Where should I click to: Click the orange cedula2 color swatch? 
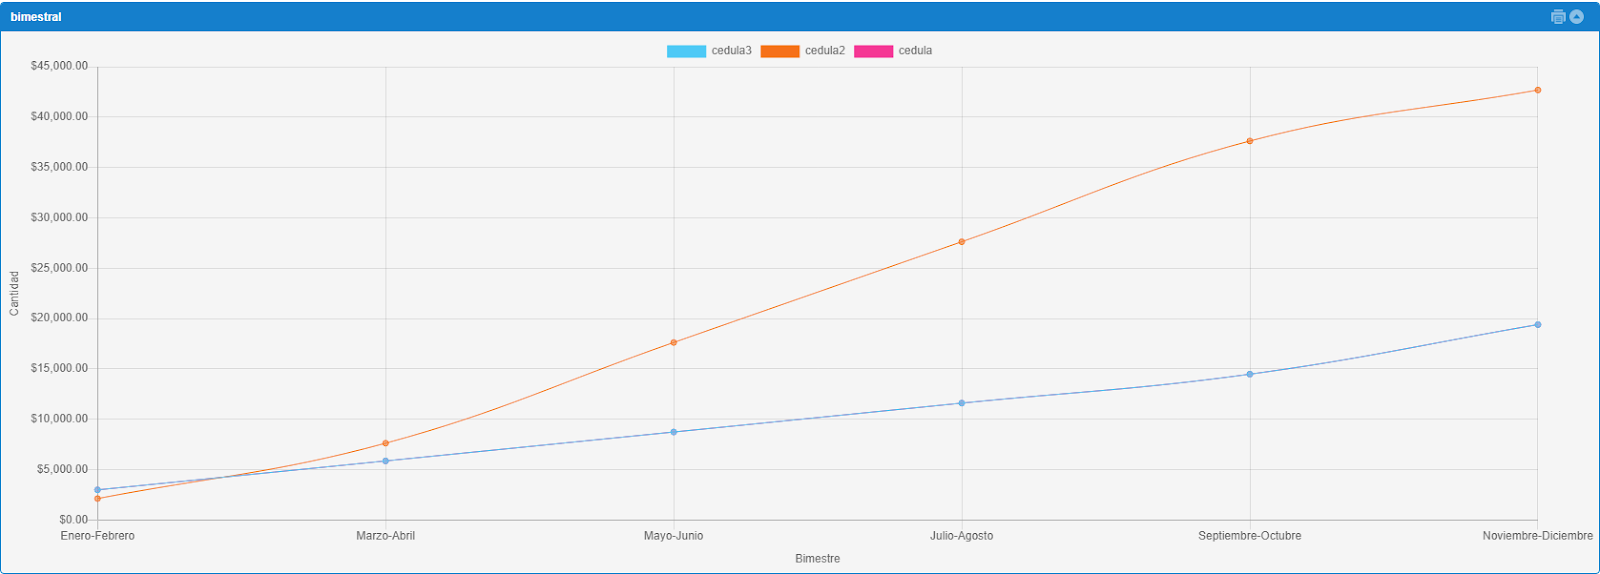point(780,51)
